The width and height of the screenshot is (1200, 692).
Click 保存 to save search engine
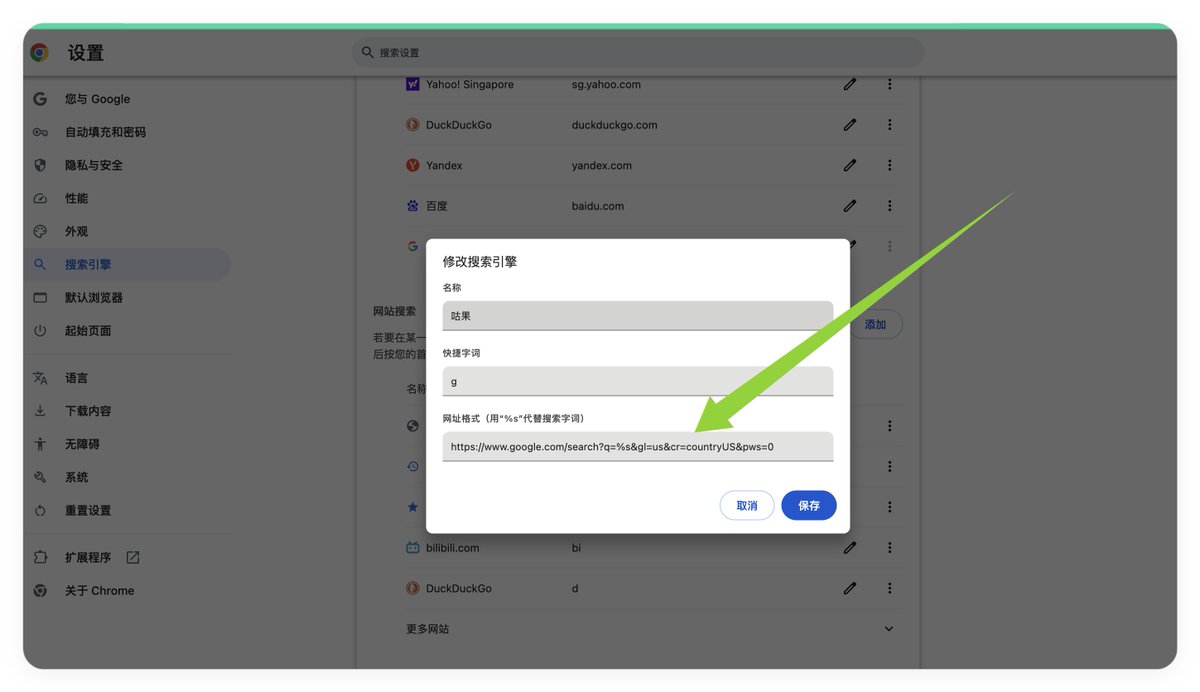(809, 505)
